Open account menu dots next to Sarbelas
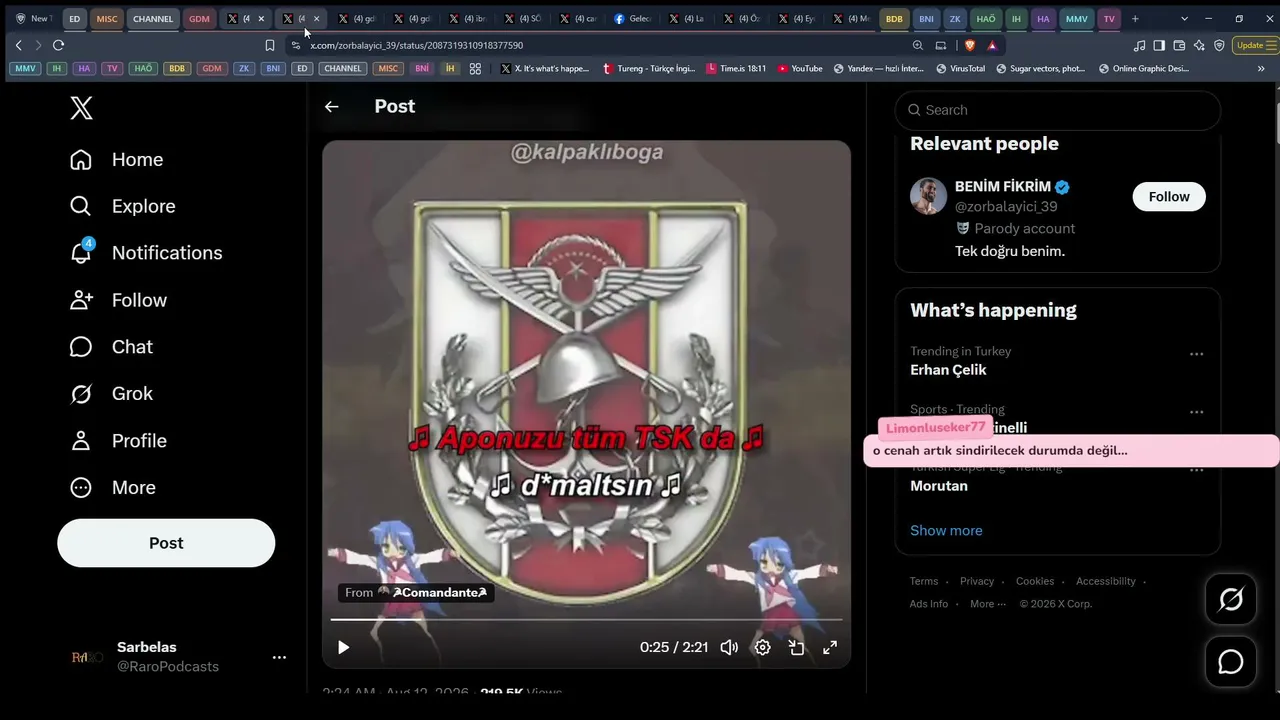This screenshot has width=1280, height=720. (x=280, y=657)
